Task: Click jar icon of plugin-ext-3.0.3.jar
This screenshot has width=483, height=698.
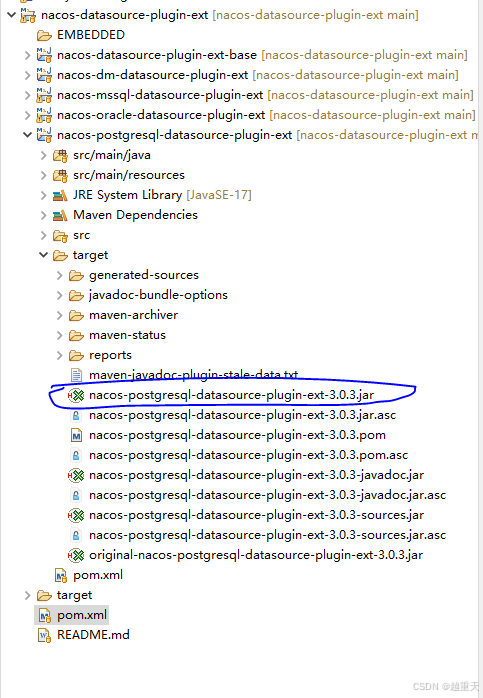Action: tap(76, 395)
